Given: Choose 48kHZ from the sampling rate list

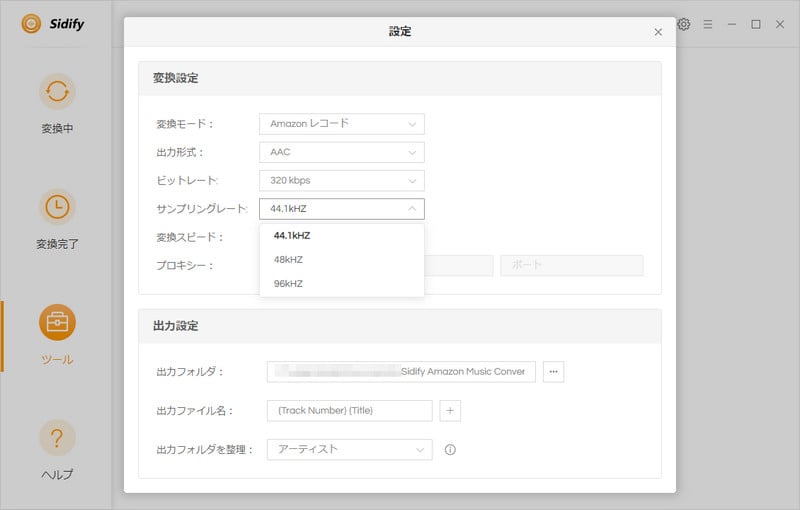Looking at the screenshot, I should (x=342, y=260).
